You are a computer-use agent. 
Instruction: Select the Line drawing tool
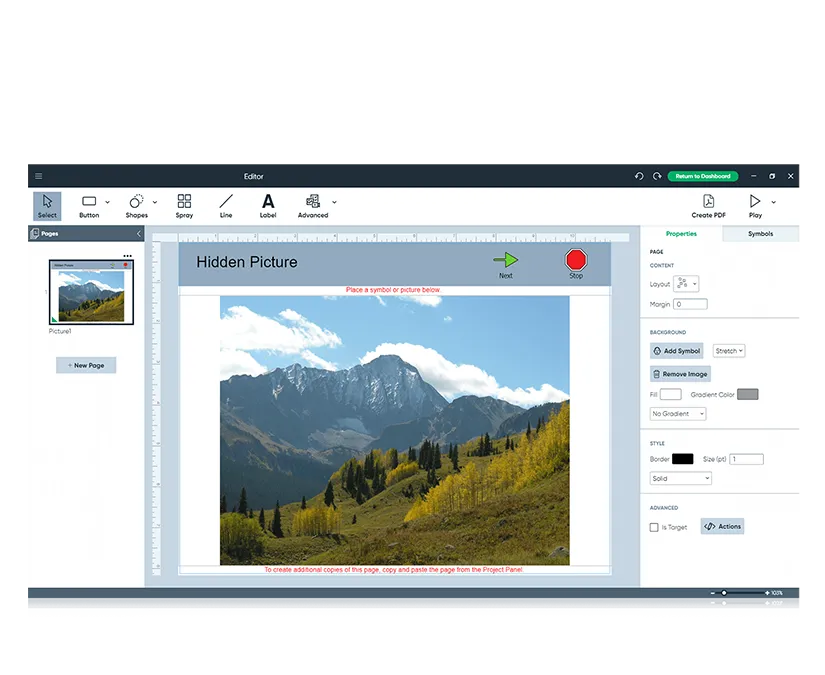click(226, 205)
